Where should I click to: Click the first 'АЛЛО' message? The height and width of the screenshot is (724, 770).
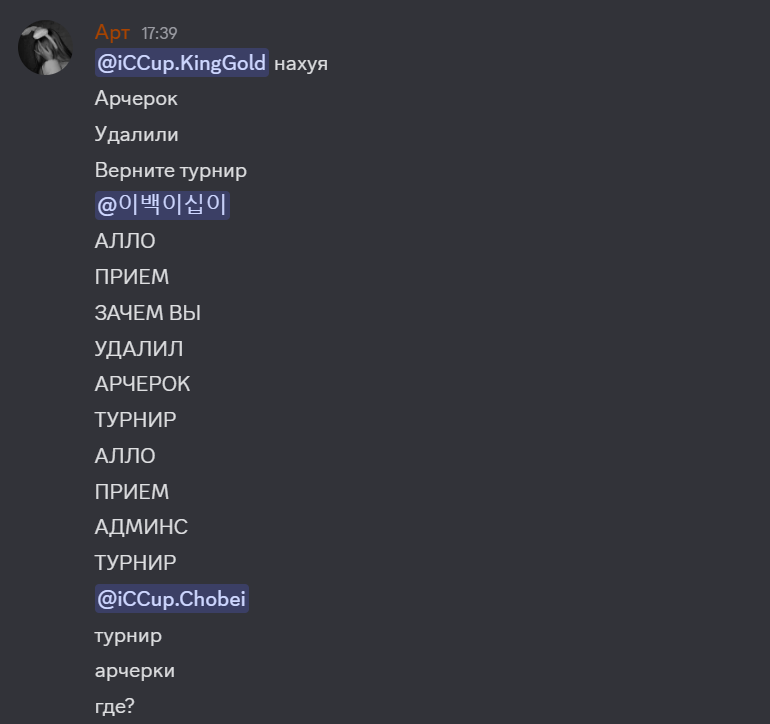[x=125, y=241]
